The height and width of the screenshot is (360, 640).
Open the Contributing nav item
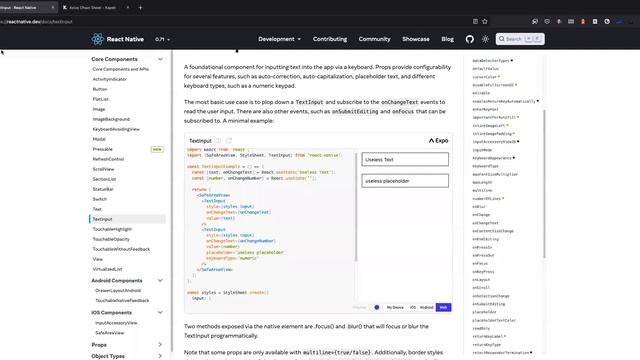[330, 39]
